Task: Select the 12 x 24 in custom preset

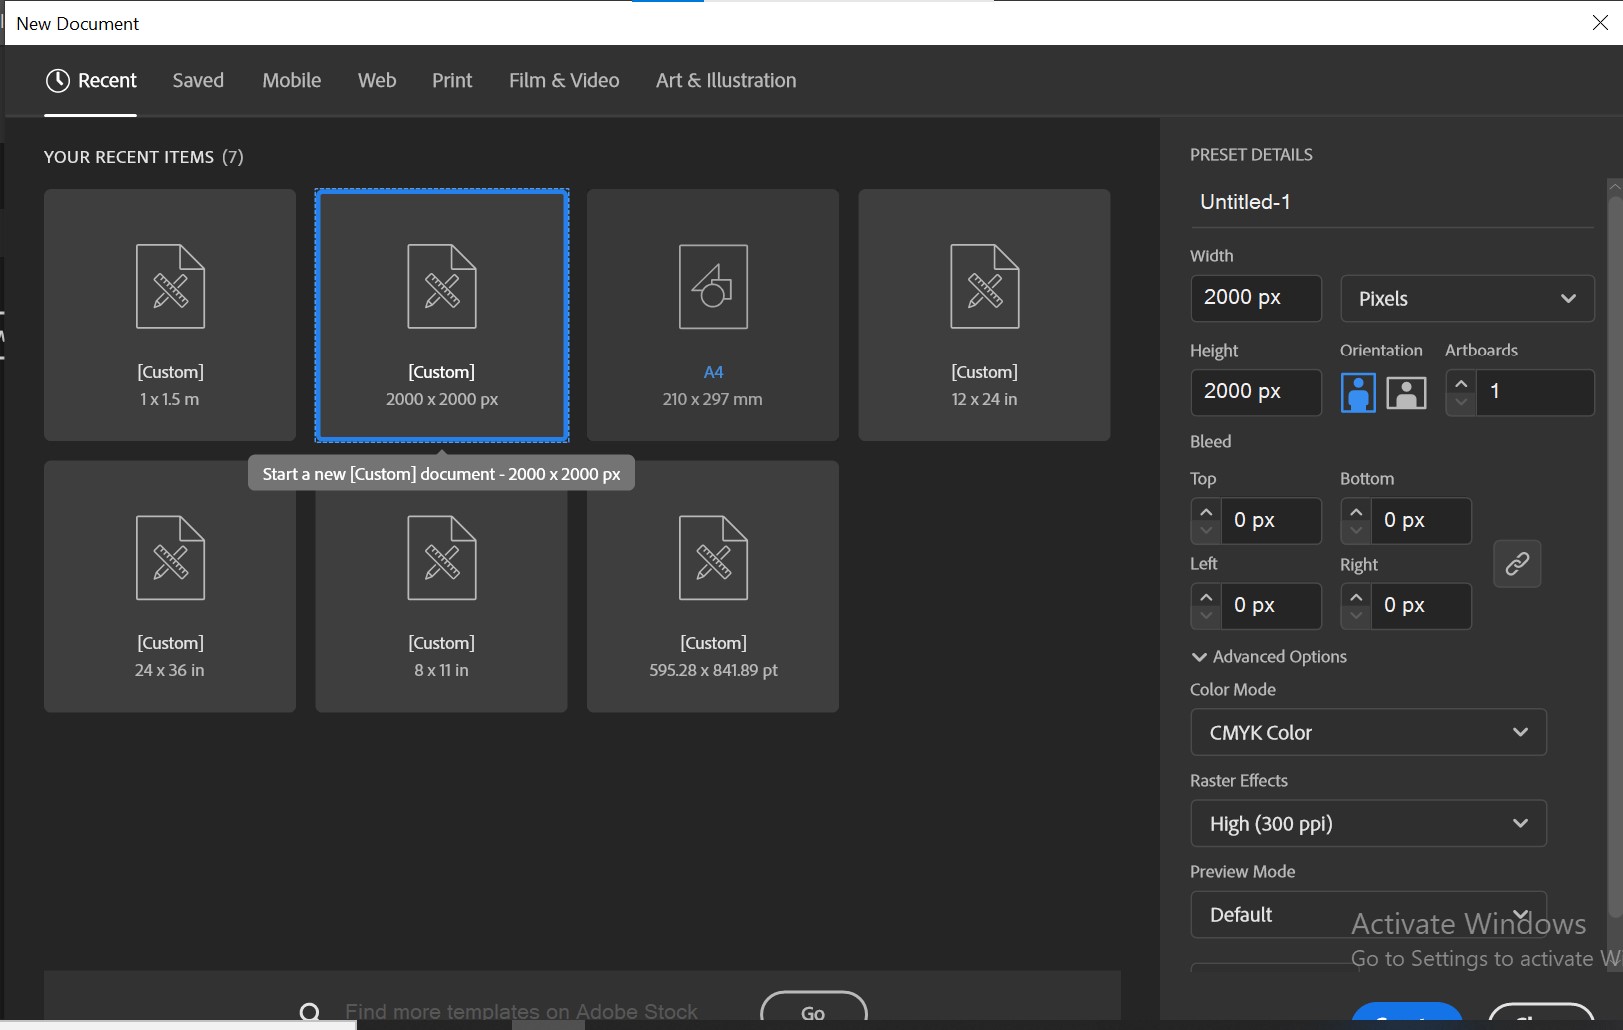Action: (984, 315)
